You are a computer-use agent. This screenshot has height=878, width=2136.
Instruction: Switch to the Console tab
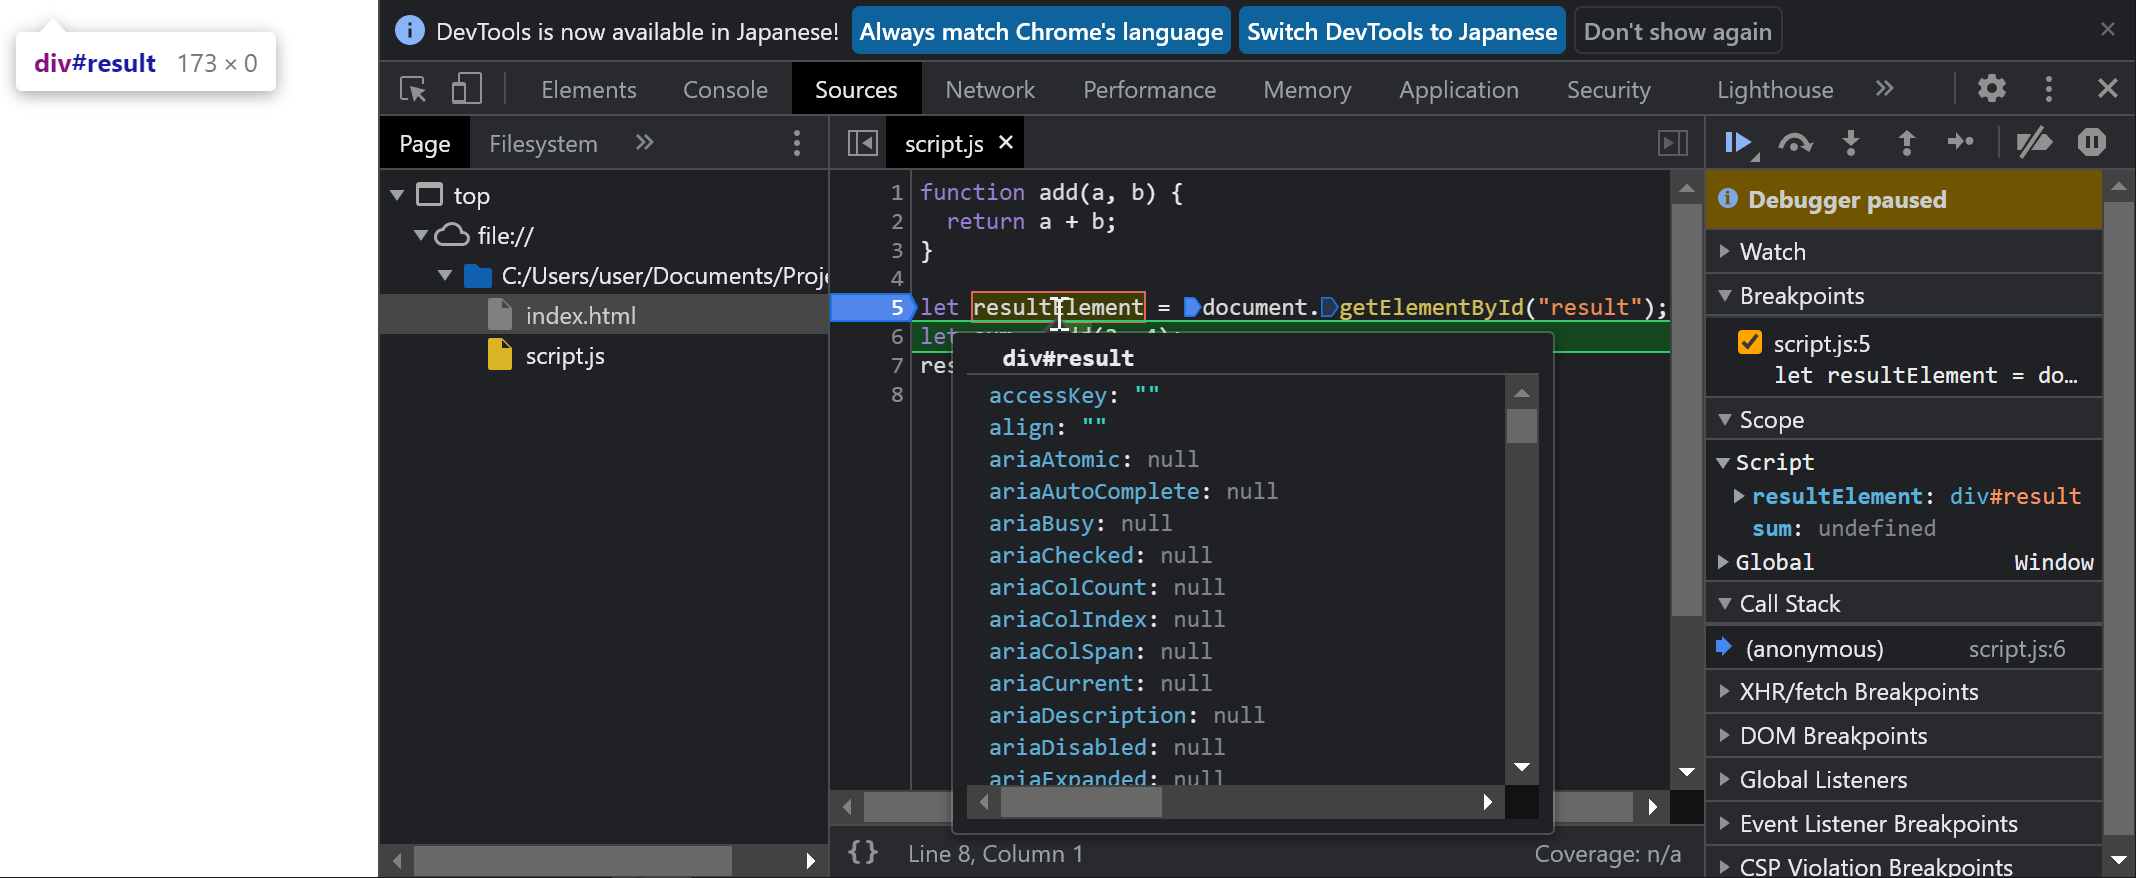tap(725, 90)
